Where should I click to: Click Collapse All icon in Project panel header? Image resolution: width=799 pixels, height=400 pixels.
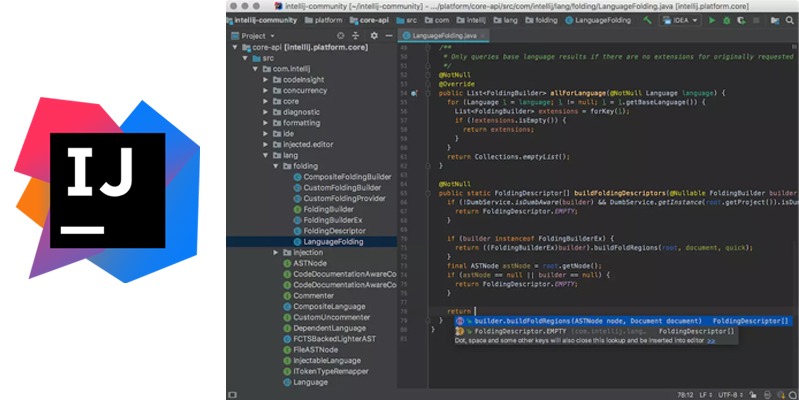pos(356,36)
